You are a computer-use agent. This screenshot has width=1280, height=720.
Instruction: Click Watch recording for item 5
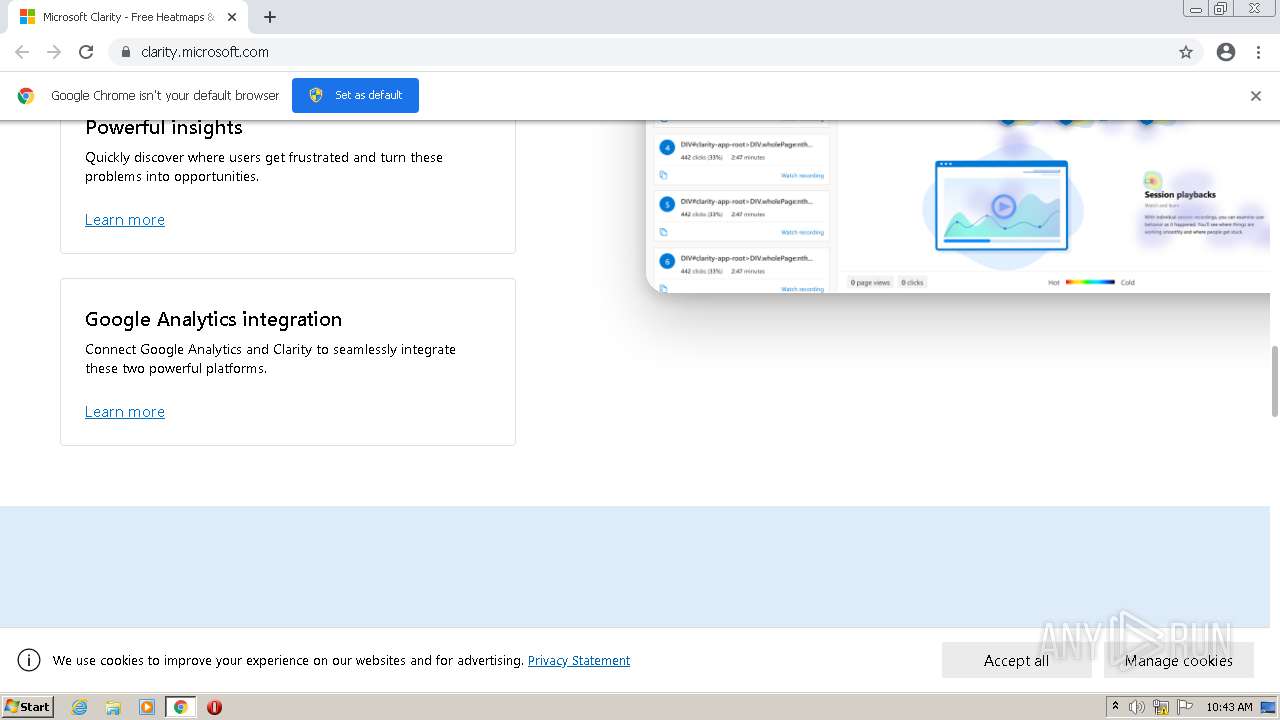tap(802, 232)
